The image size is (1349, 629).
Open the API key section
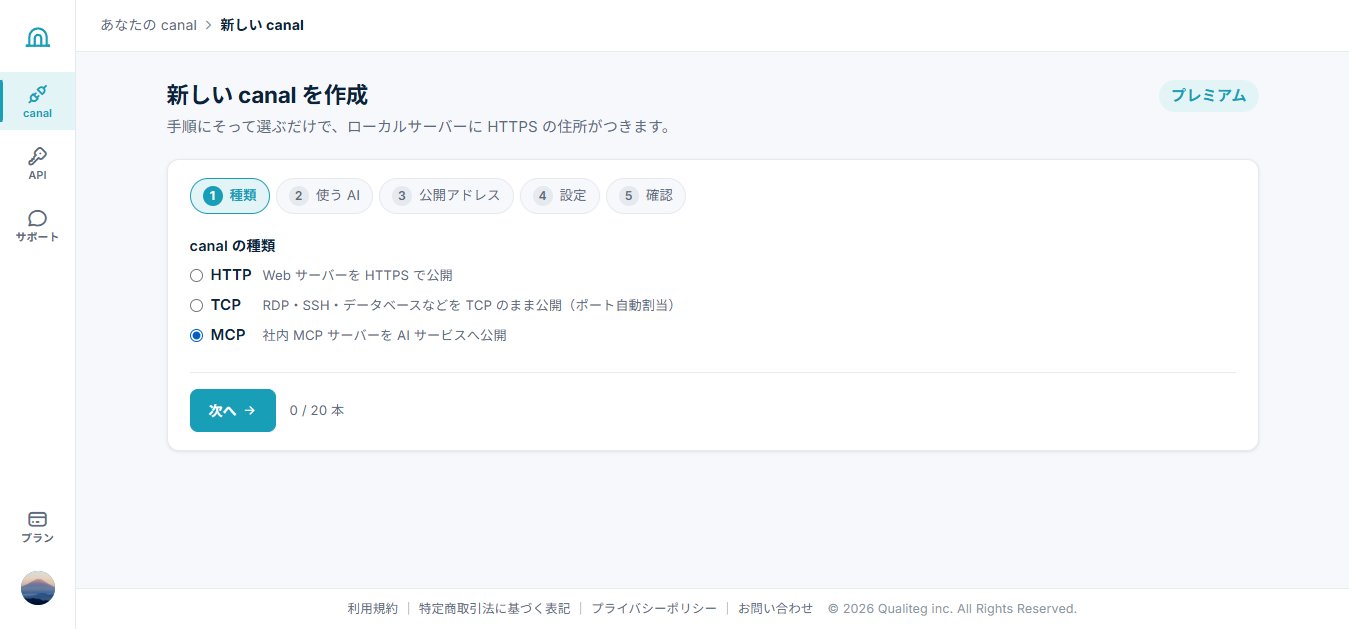37,163
